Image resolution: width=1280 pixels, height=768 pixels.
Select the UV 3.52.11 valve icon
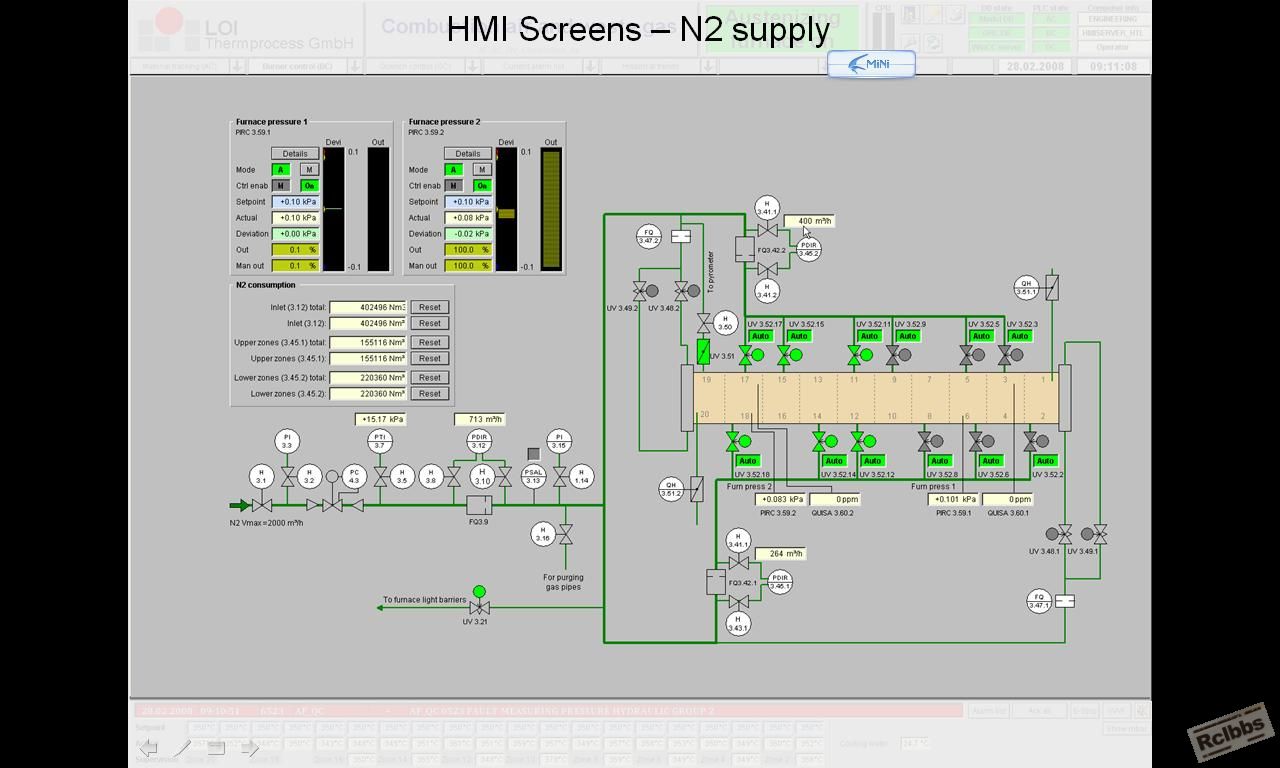[x=860, y=354]
